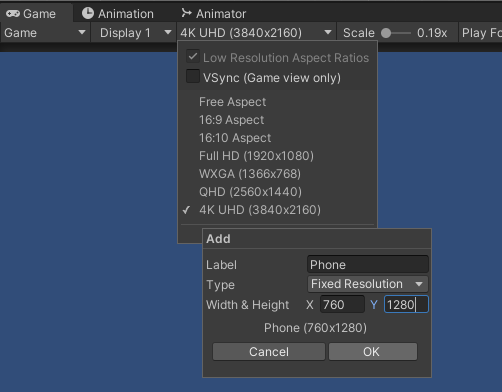The image size is (502, 392).
Task: Click the Animator tab state-machine icon
Action: click(x=186, y=13)
